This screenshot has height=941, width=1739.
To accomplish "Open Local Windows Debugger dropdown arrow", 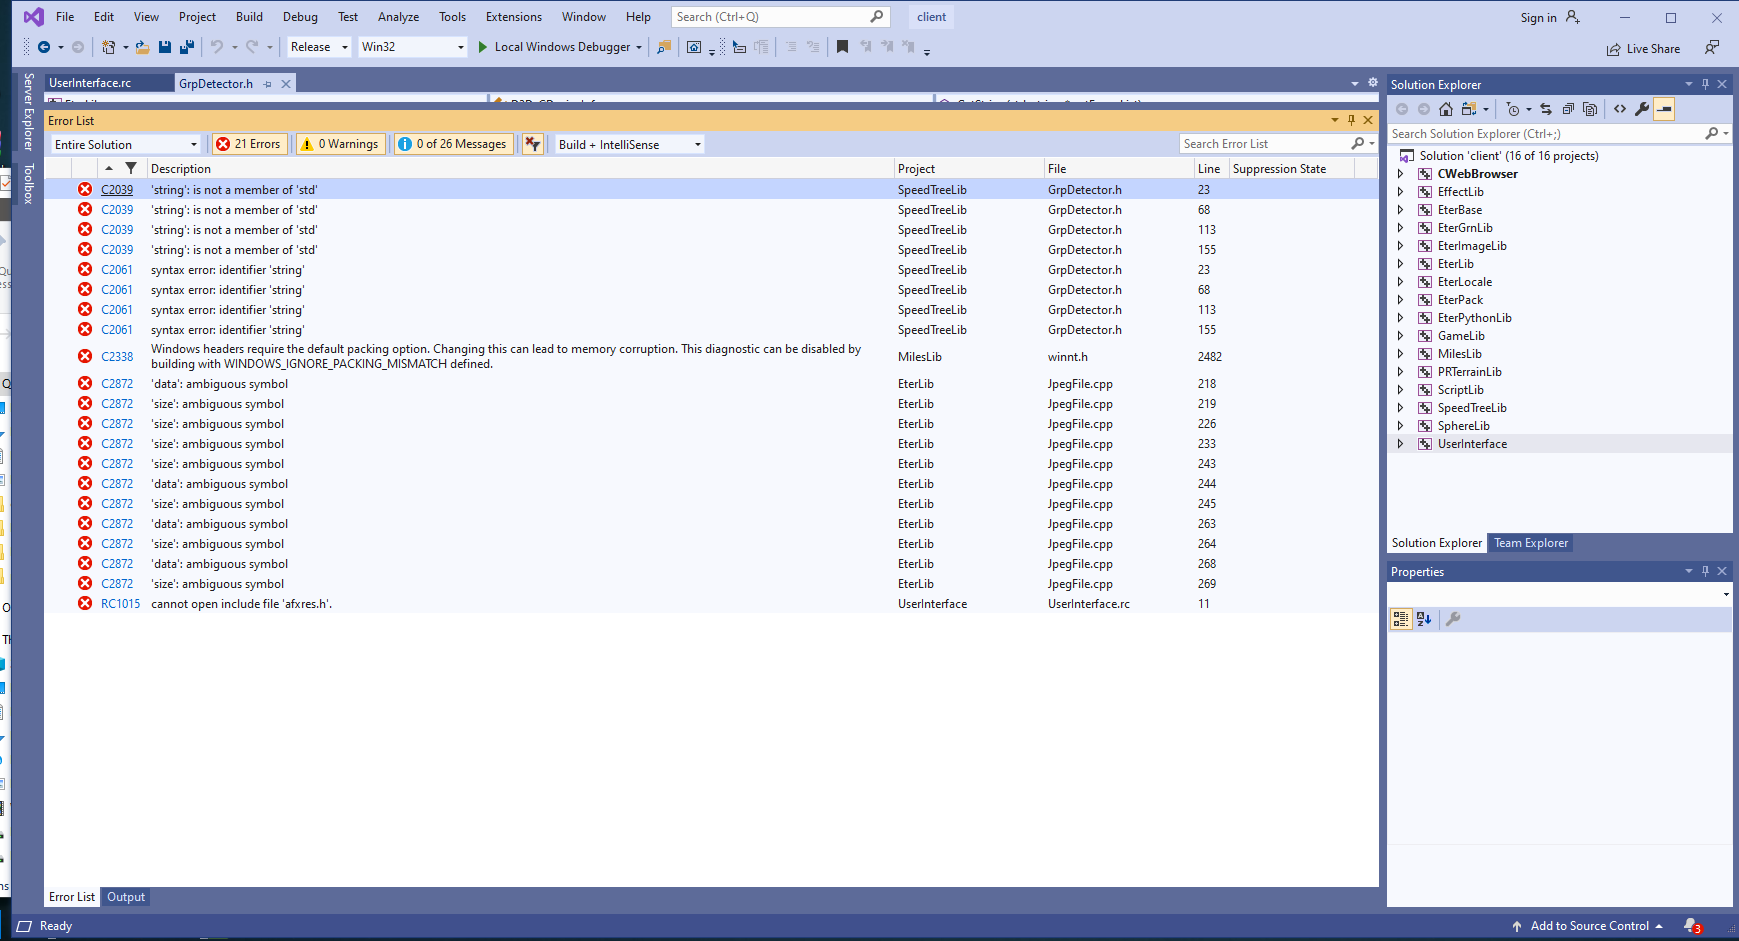I will (639, 47).
